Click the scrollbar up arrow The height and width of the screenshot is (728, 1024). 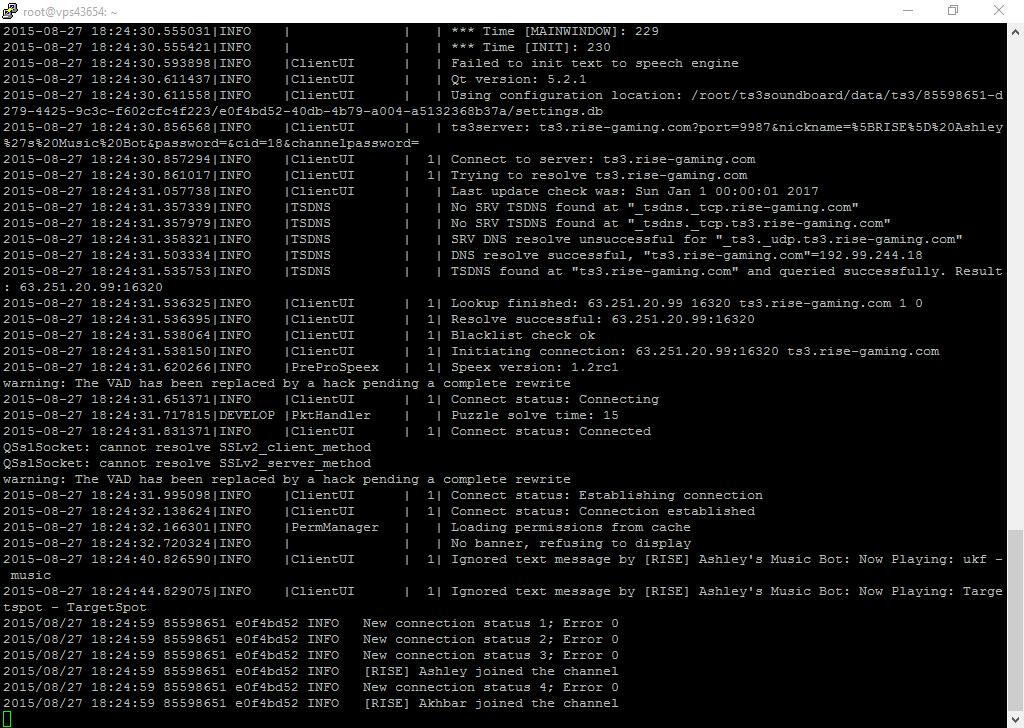pyautogui.click(x=1016, y=31)
